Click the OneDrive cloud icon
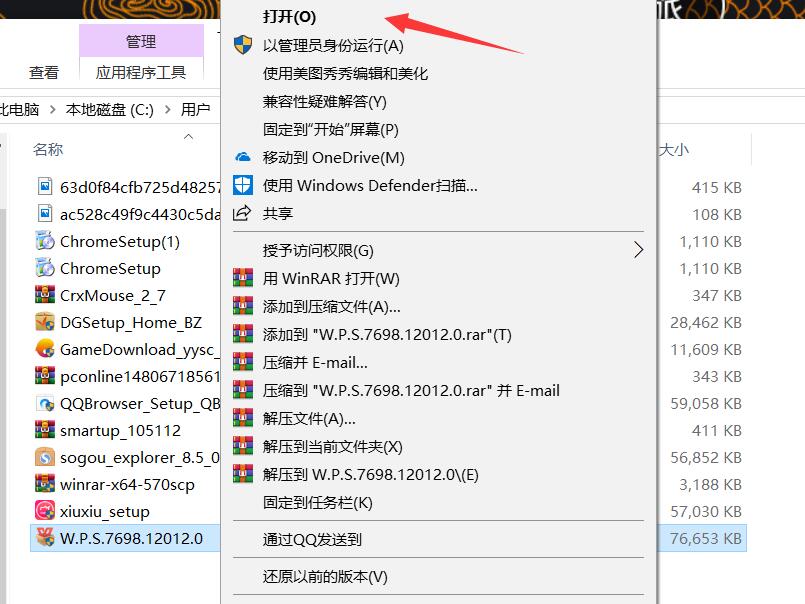The image size is (805, 604). (x=243, y=157)
